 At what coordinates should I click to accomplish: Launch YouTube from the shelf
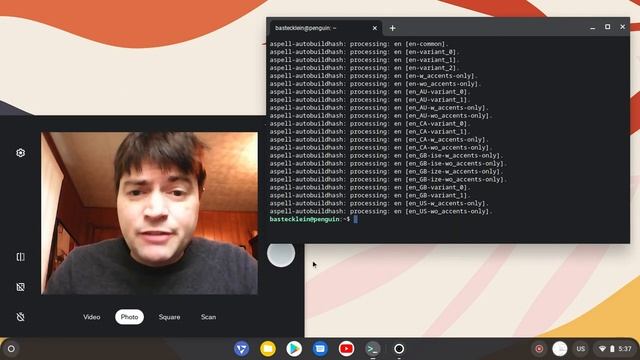pos(346,349)
